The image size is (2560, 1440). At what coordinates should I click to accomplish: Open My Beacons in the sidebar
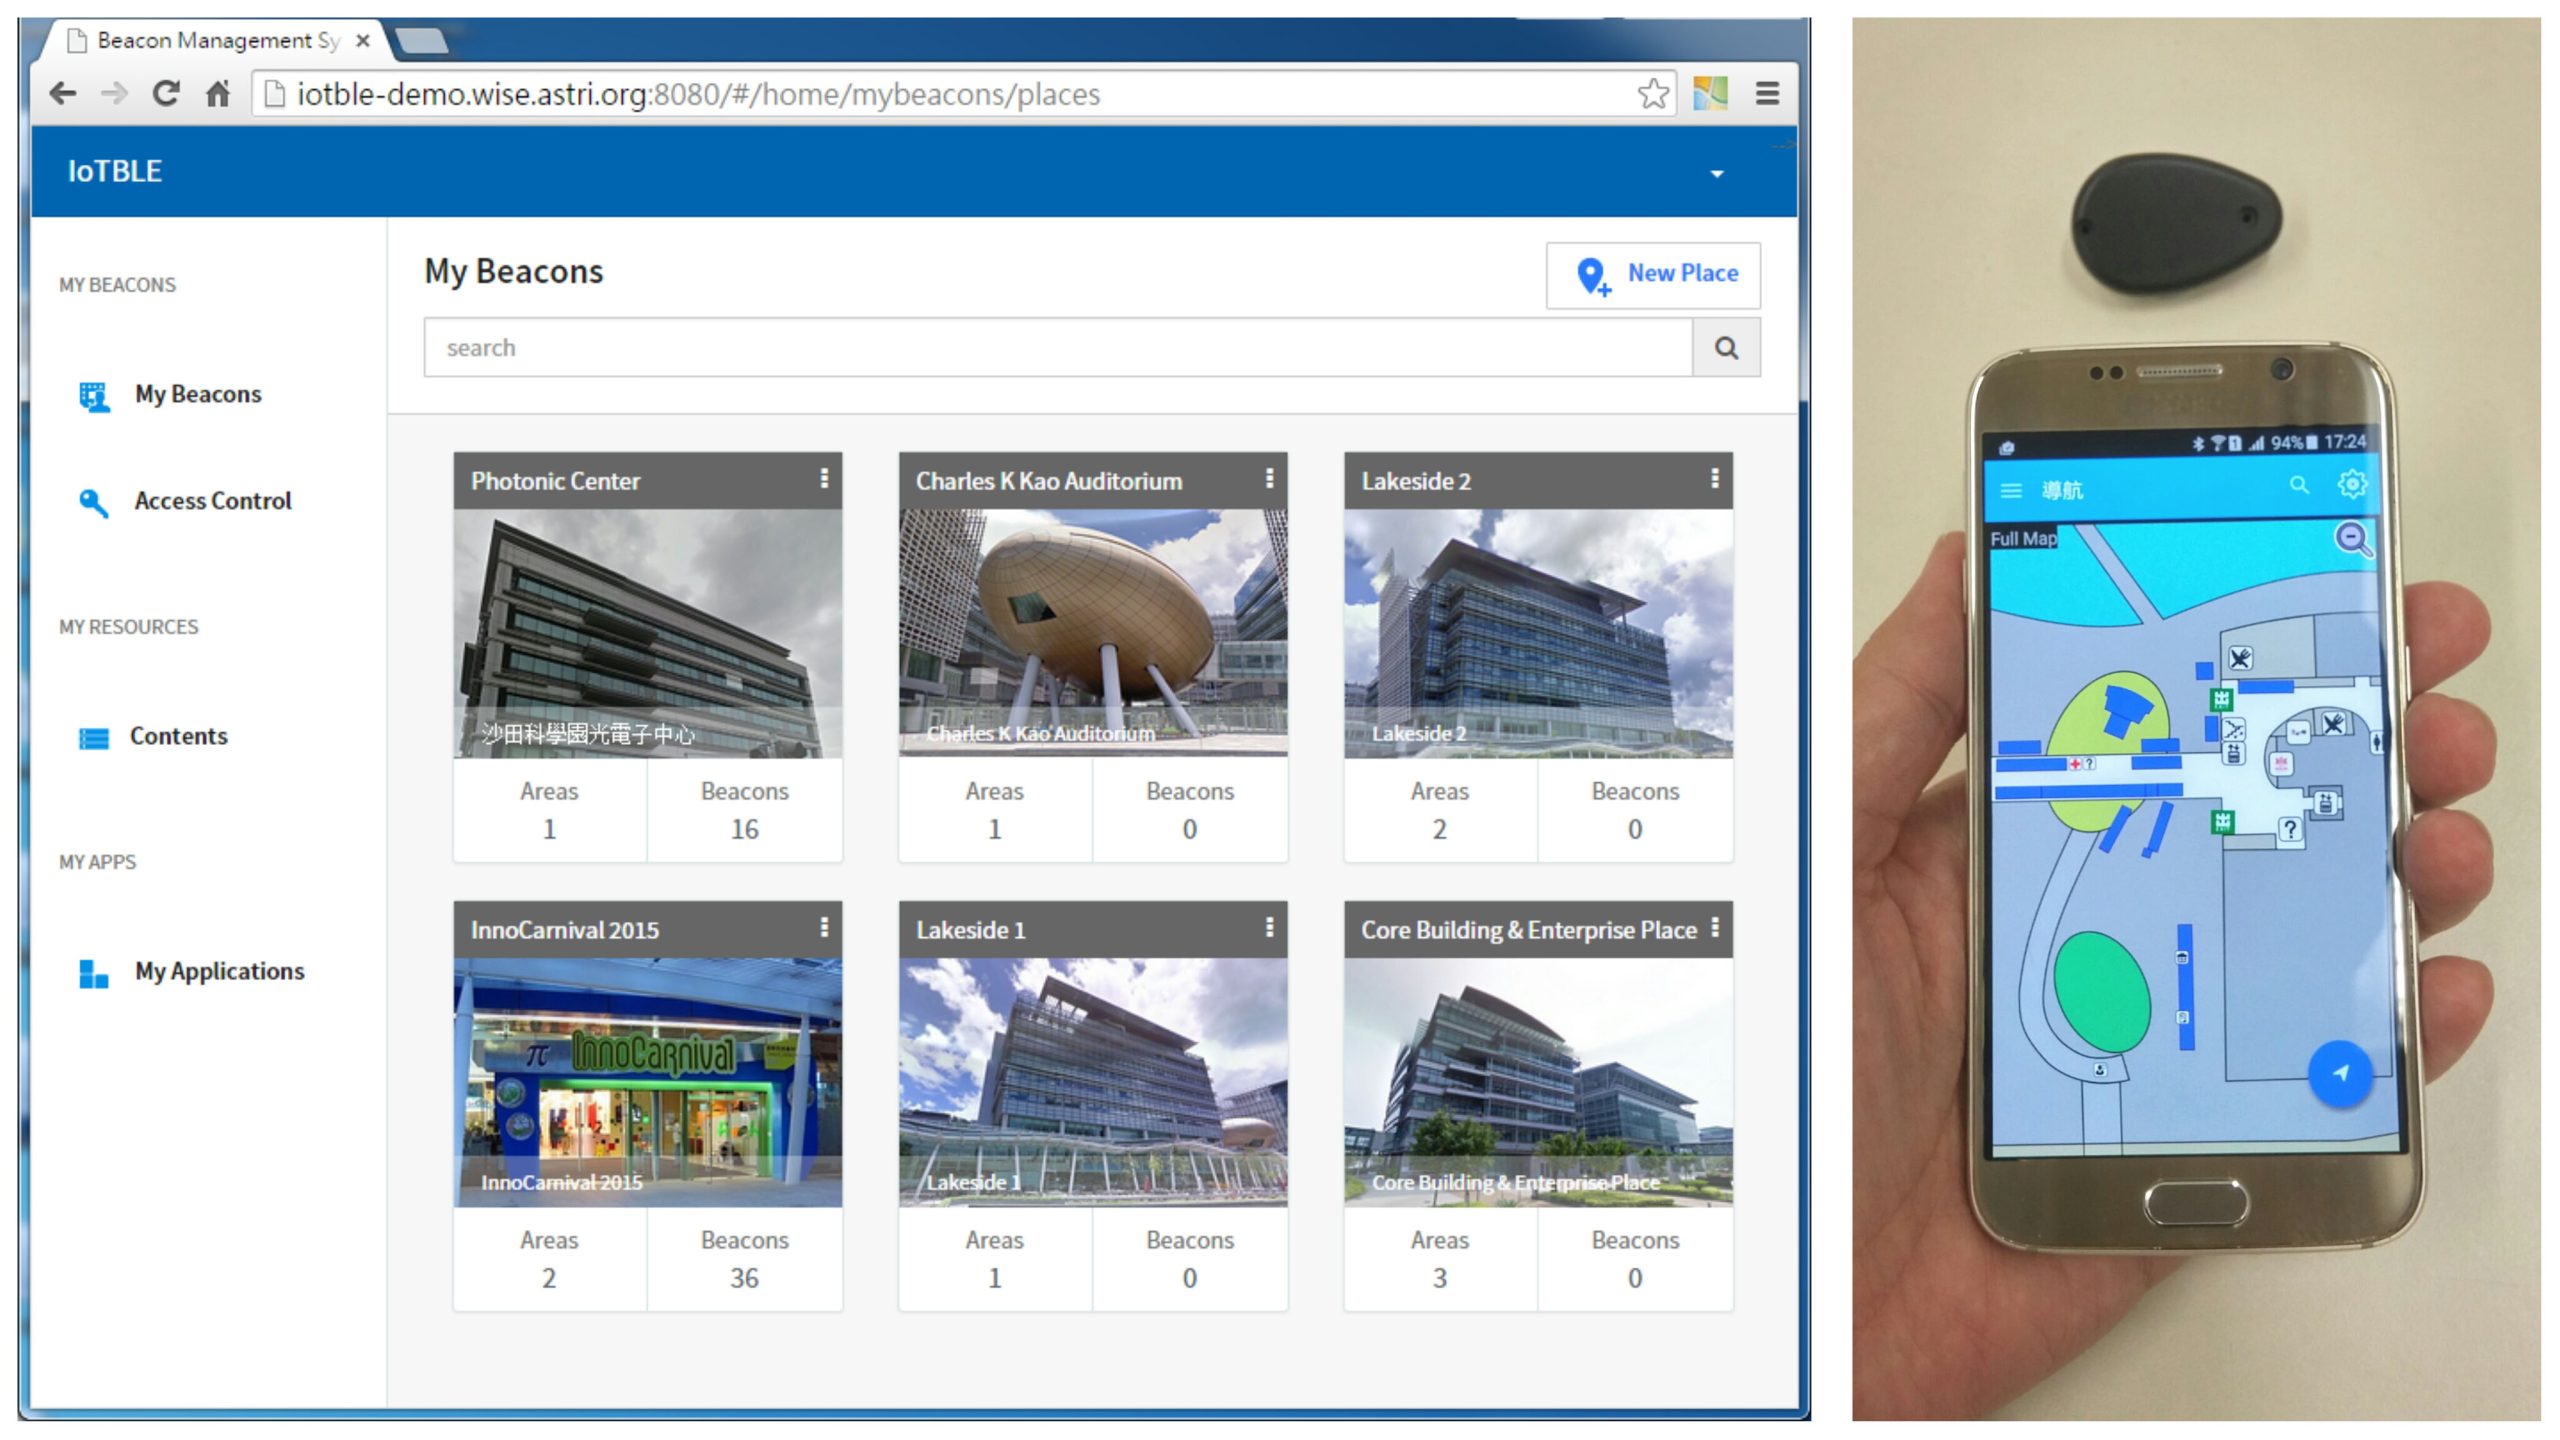(x=170, y=395)
